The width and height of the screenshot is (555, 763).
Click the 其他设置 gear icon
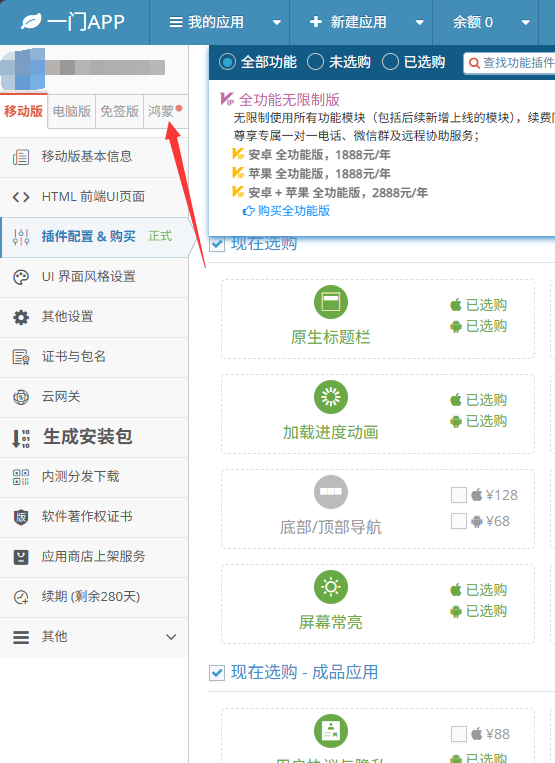(21, 317)
